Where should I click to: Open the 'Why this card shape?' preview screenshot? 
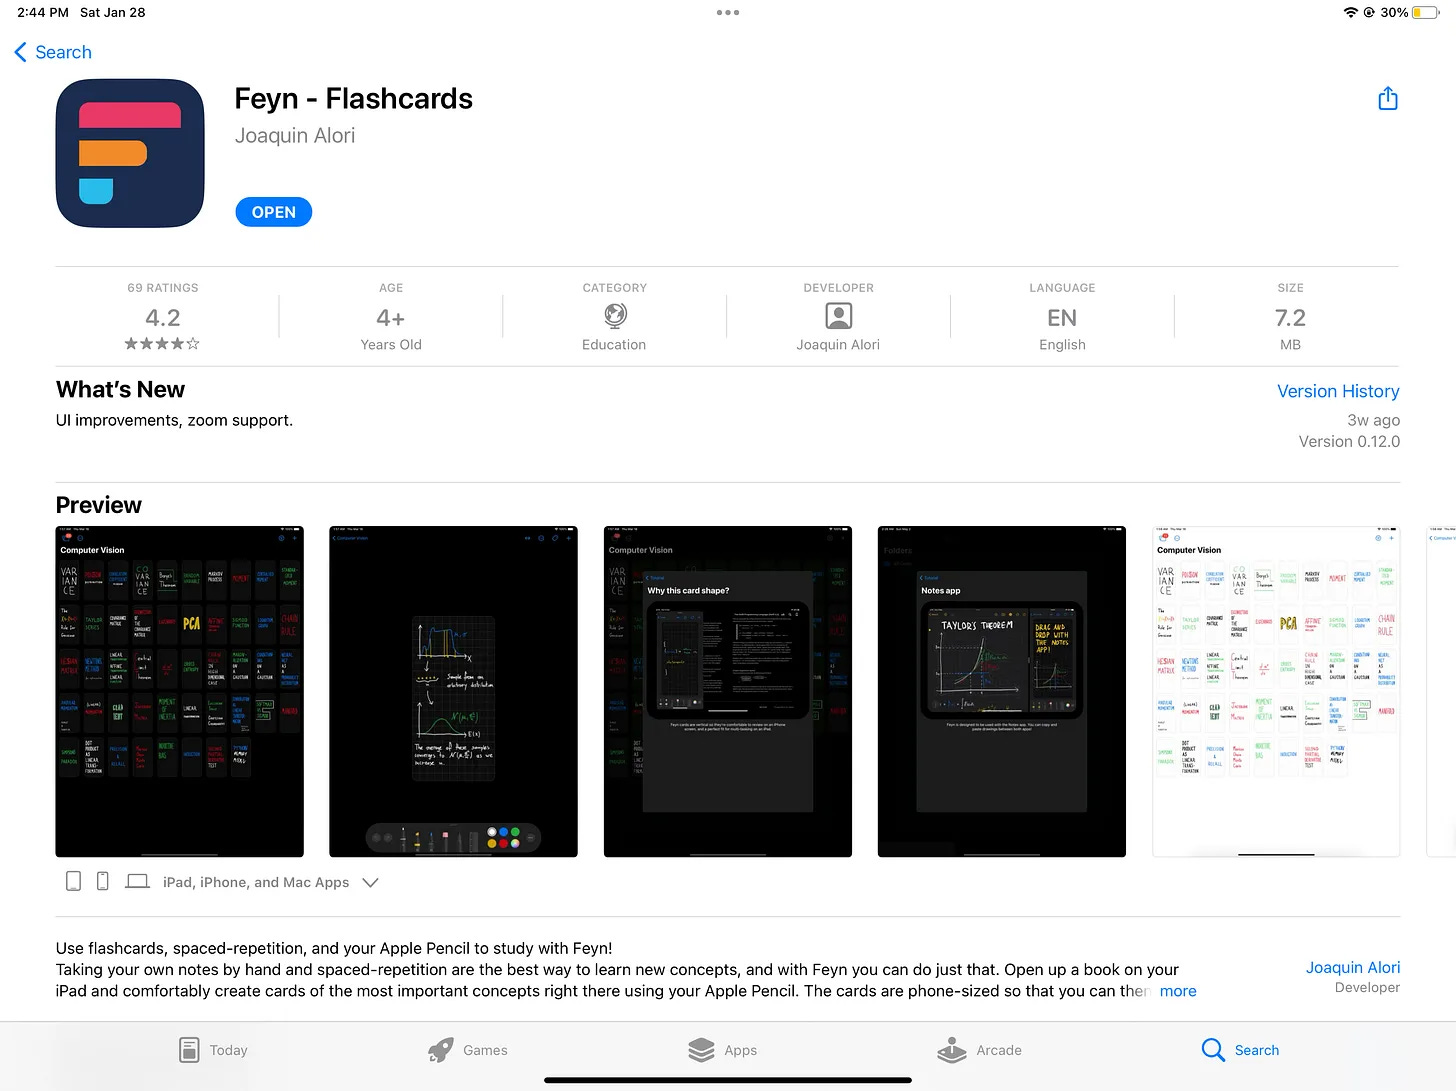click(x=727, y=691)
